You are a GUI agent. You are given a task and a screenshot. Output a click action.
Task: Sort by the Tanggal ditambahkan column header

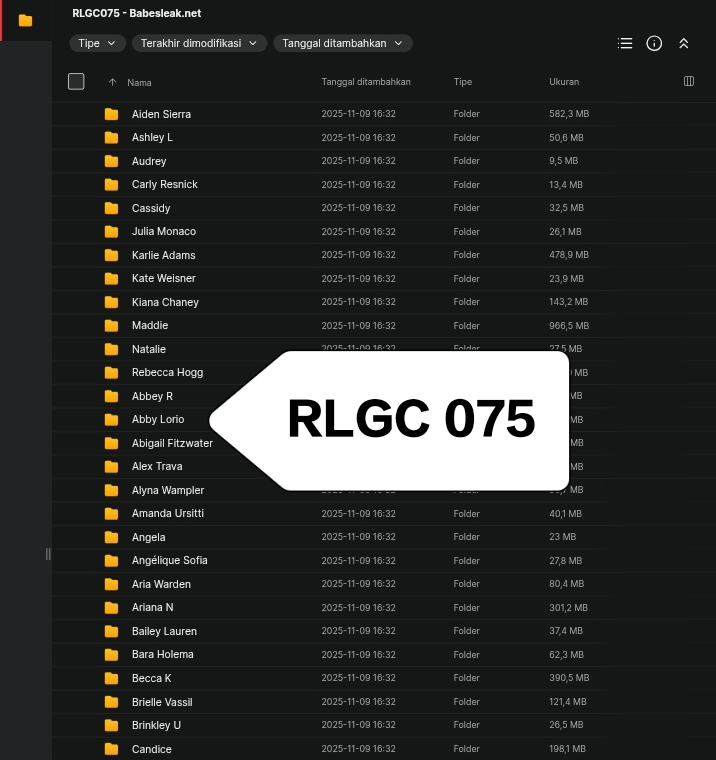point(366,81)
